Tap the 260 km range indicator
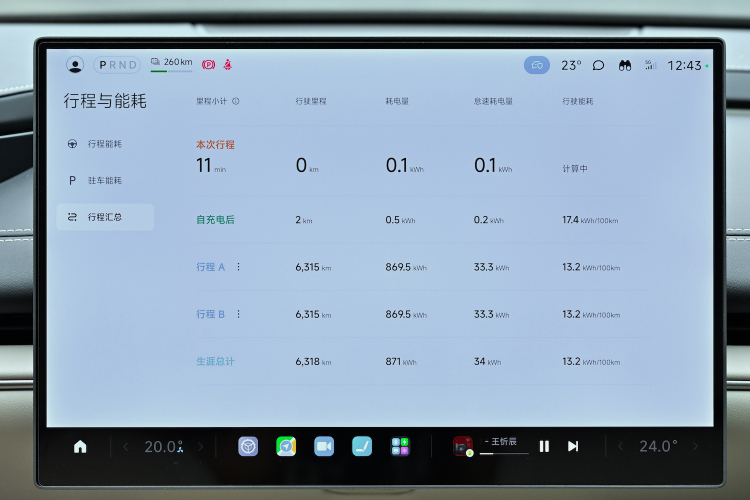750x500 pixels. point(172,64)
